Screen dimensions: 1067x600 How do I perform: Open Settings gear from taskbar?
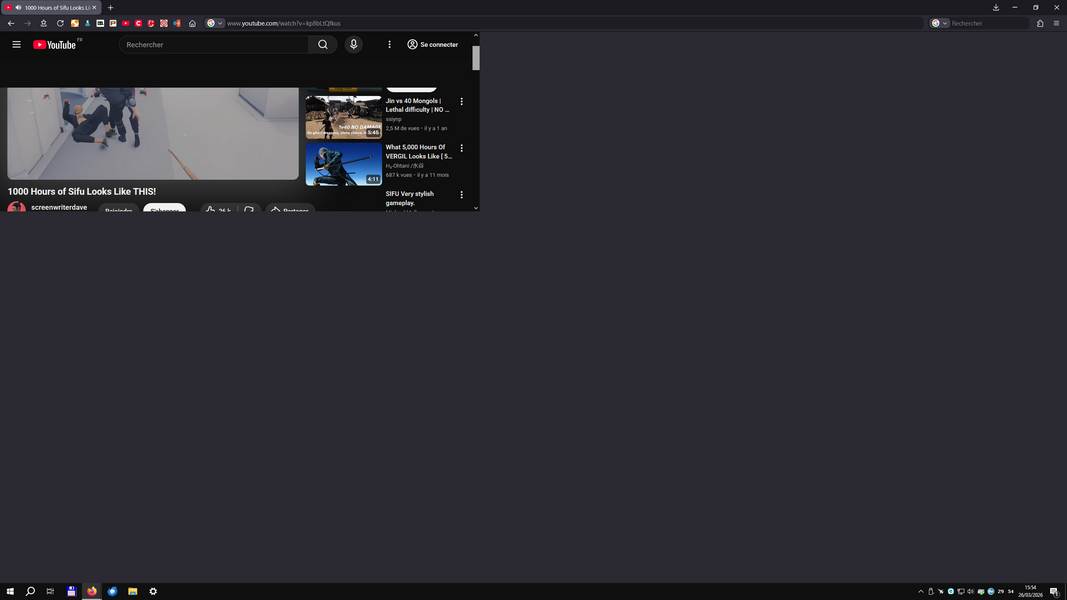coord(153,591)
